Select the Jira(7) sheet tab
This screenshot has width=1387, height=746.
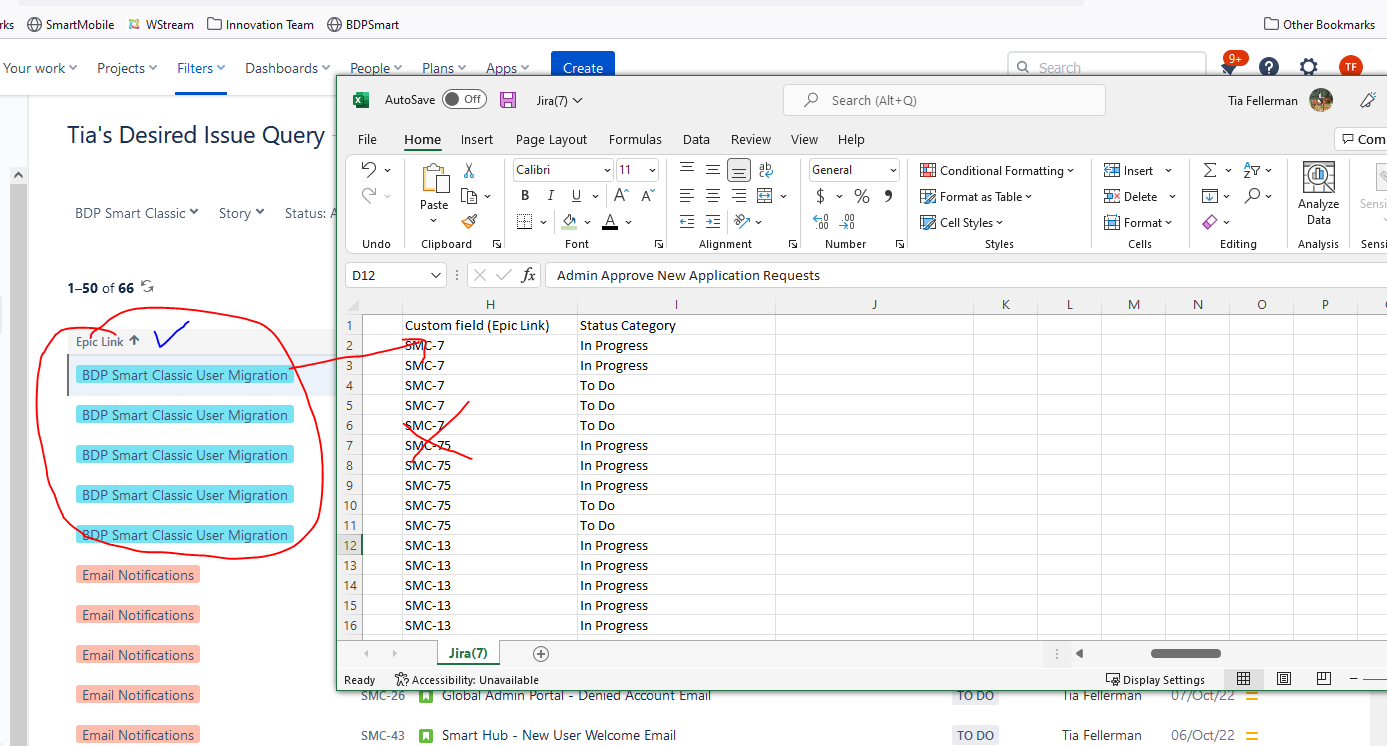pos(468,654)
